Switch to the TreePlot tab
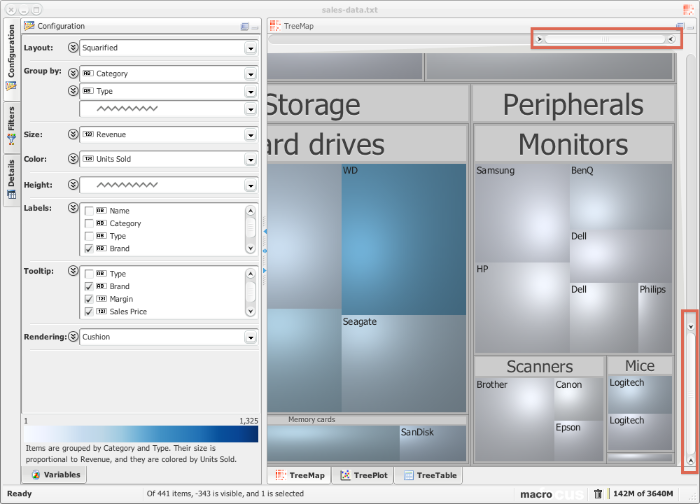This screenshot has width=700, height=504. point(362,476)
